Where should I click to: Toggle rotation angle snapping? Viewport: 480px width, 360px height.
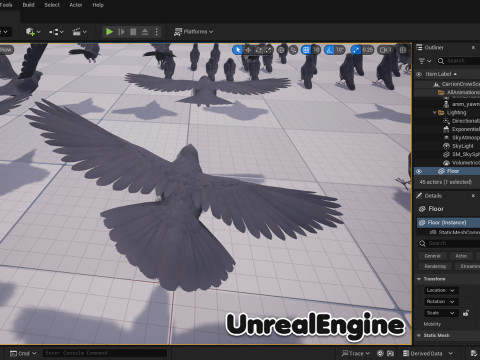(x=329, y=50)
